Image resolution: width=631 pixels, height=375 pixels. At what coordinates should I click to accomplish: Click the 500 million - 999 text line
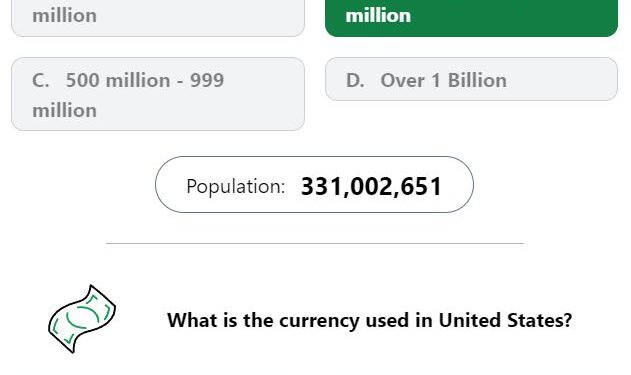coord(145,80)
